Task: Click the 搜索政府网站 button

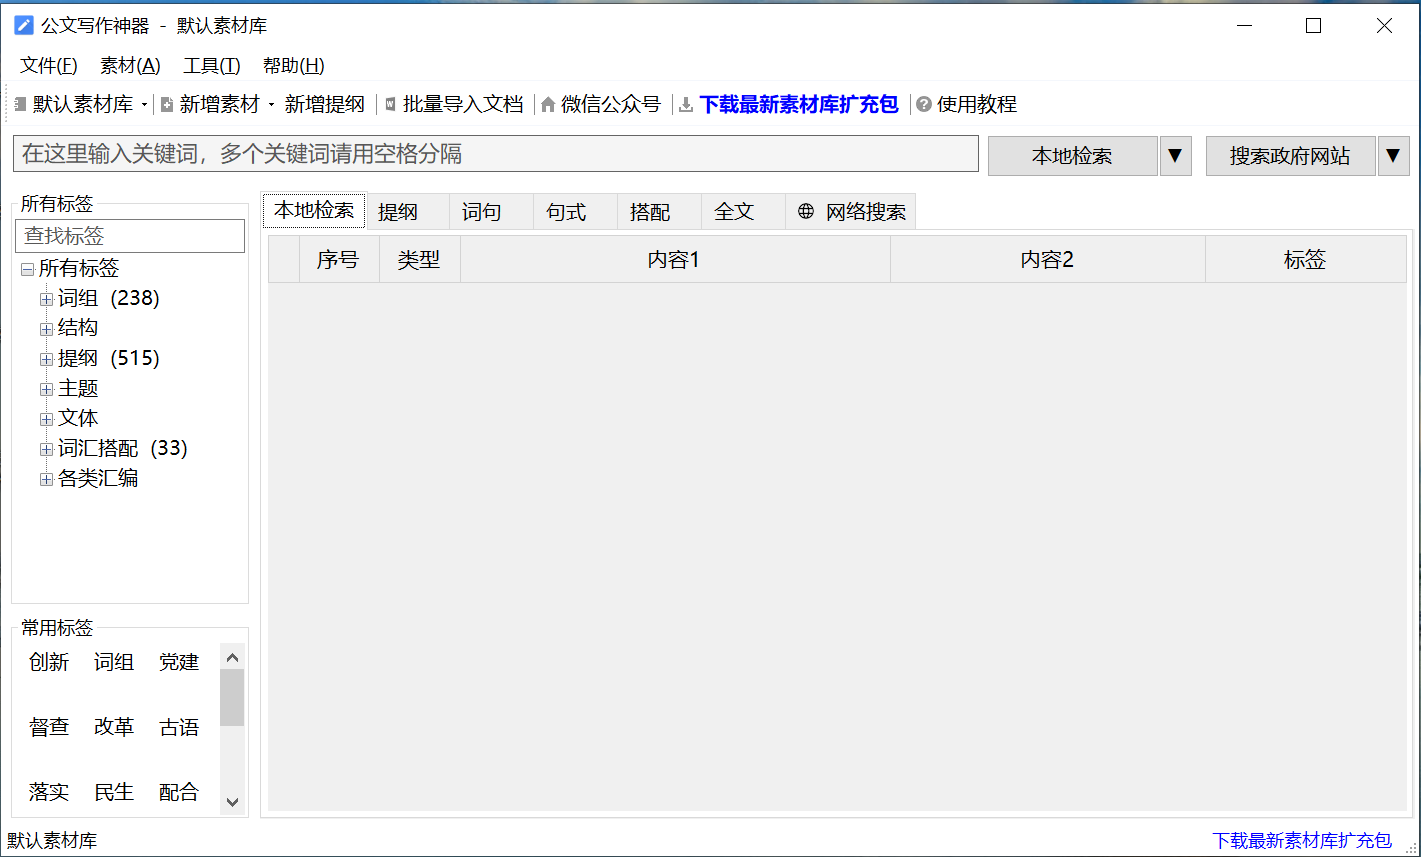Action: click(1289, 156)
